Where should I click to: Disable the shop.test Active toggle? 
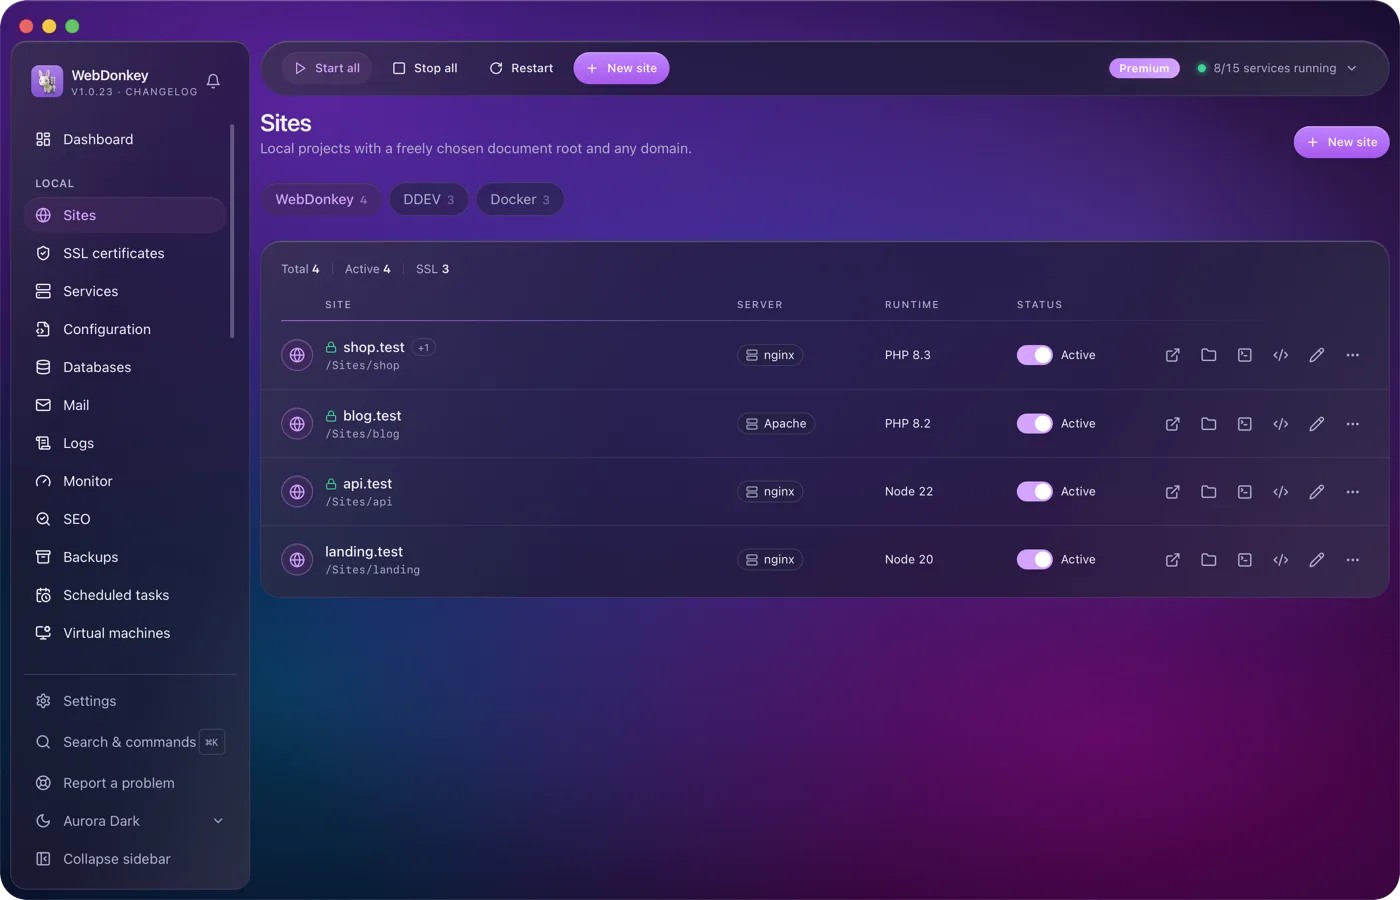point(1035,355)
